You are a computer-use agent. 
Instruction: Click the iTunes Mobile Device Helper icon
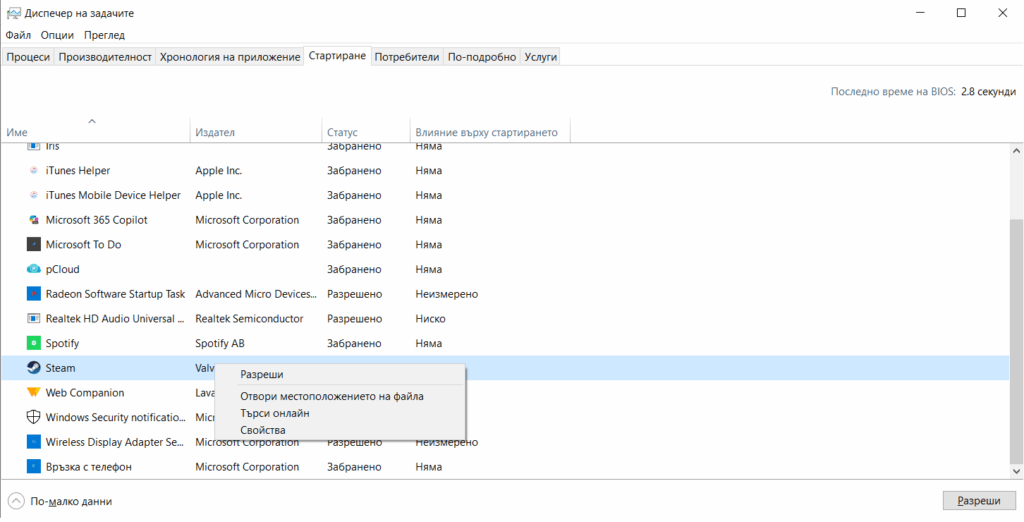[x=33, y=195]
